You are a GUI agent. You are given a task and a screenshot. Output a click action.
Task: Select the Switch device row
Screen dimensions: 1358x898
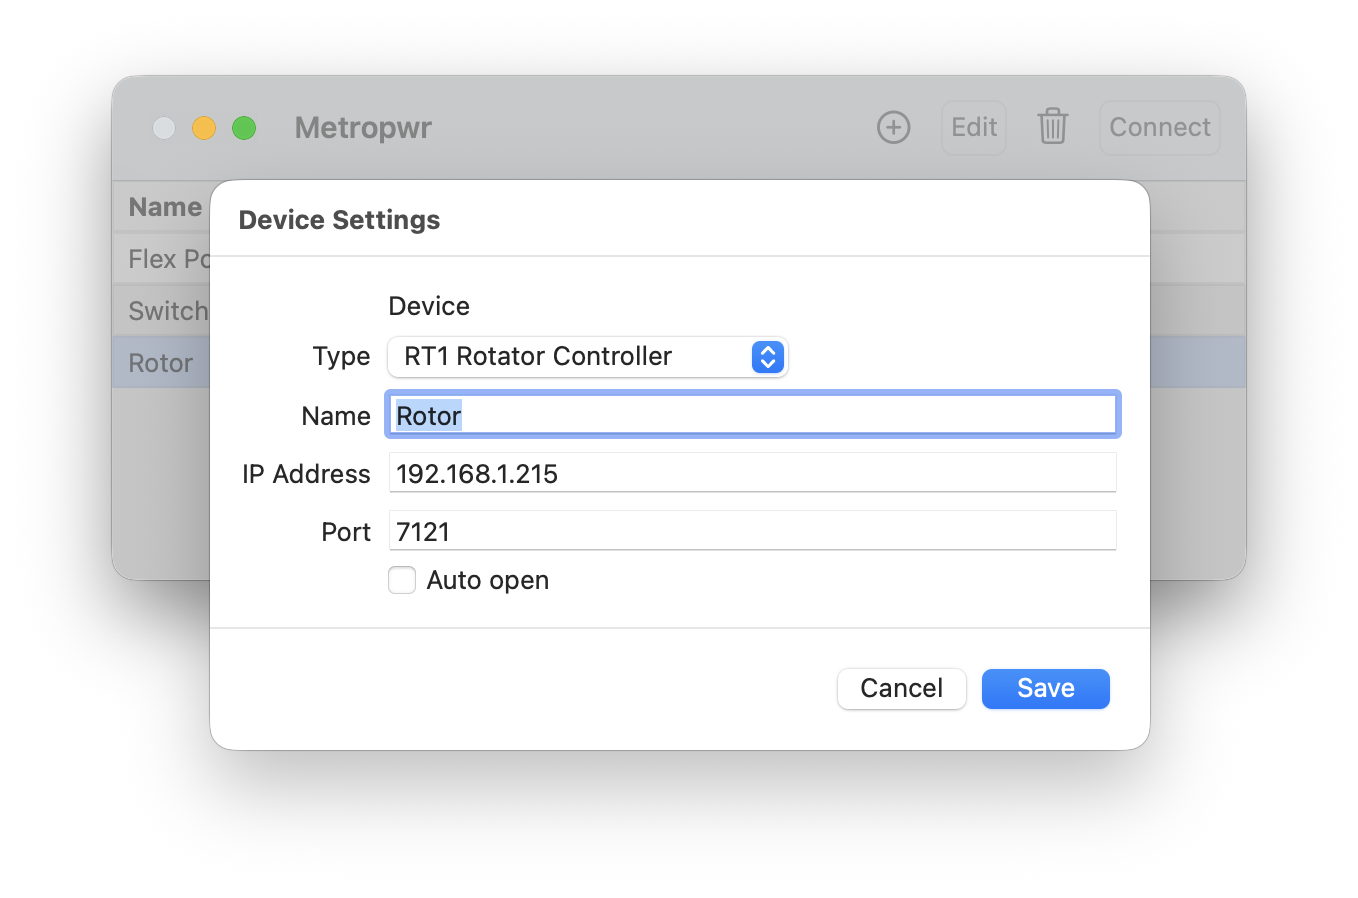(167, 311)
